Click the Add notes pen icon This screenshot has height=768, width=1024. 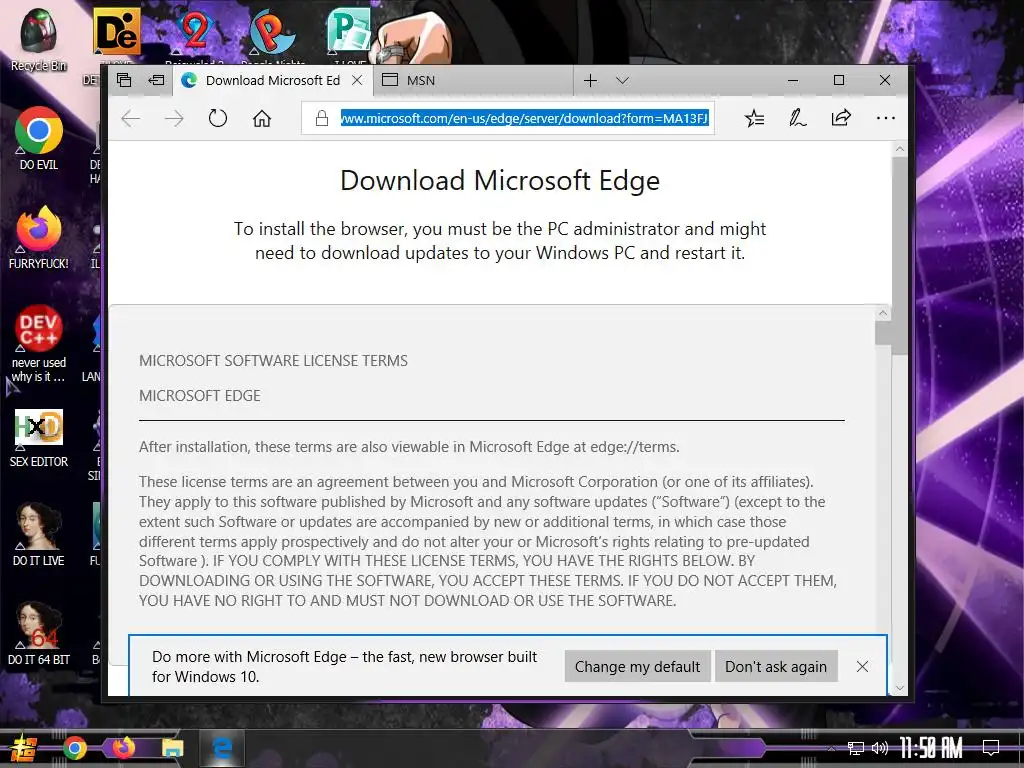pyautogui.click(x=797, y=118)
